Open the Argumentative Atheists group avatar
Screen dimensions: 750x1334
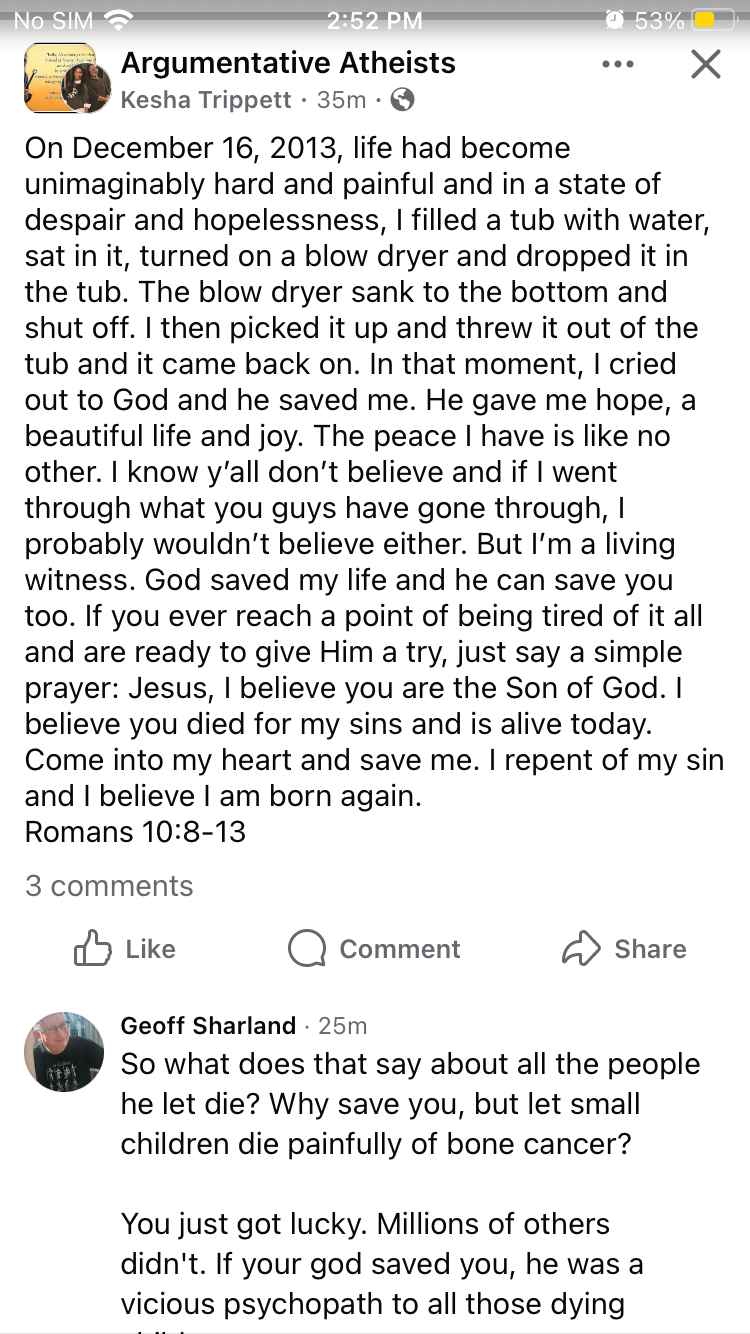(66, 79)
